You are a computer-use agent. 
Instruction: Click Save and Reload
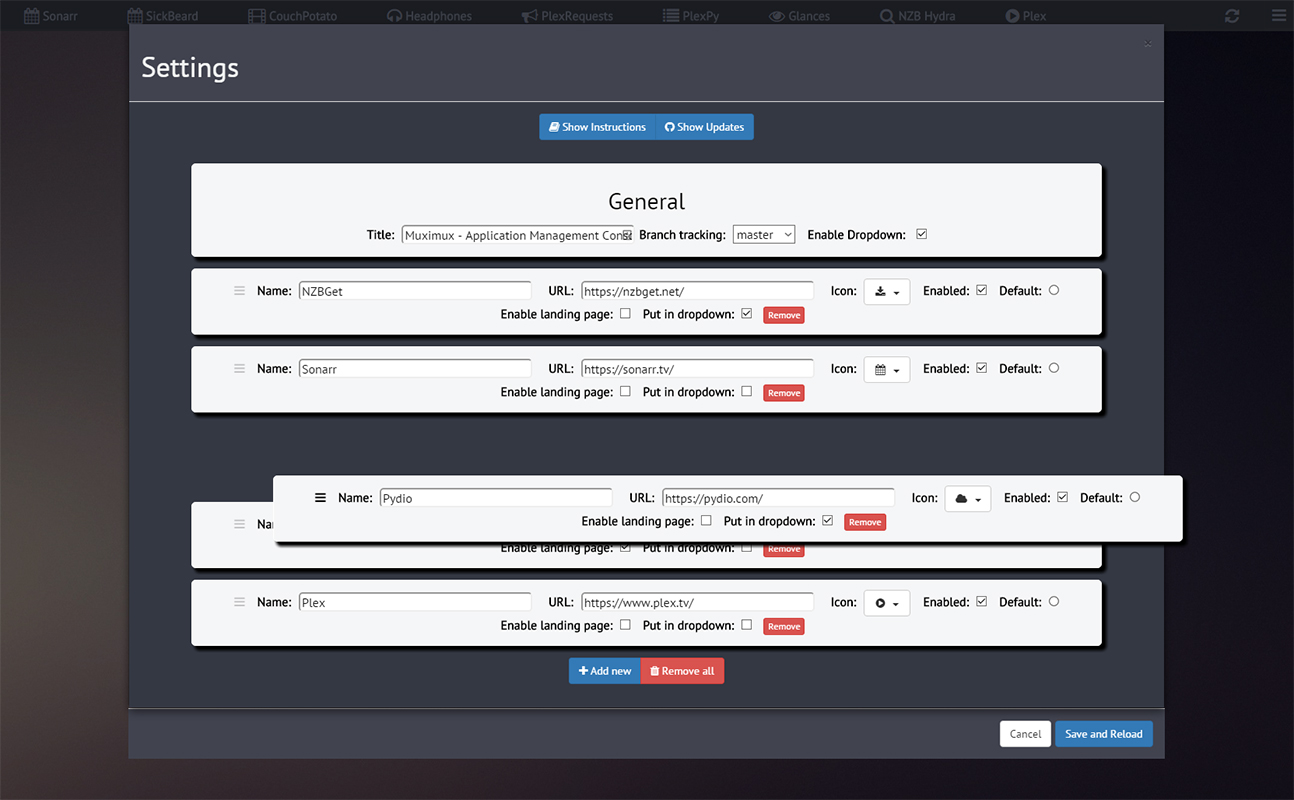click(1104, 734)
